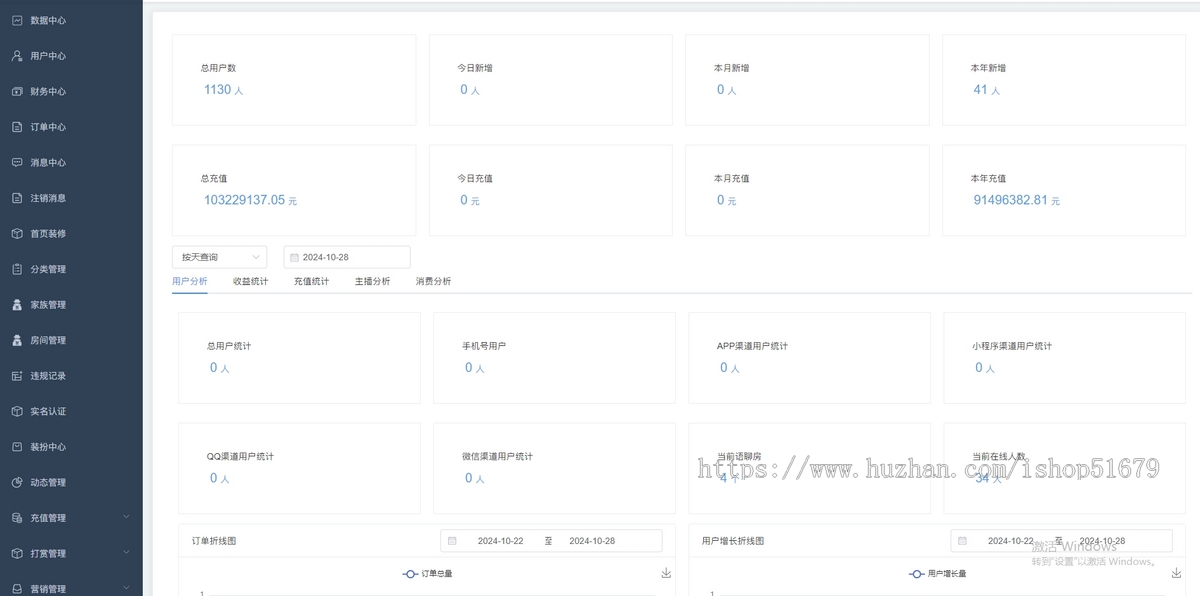The width and height of the screenshot is (1200, 596).
Task: Click 用户增长折线图 start date 2024-10-22
Action: coord(1010,541)
